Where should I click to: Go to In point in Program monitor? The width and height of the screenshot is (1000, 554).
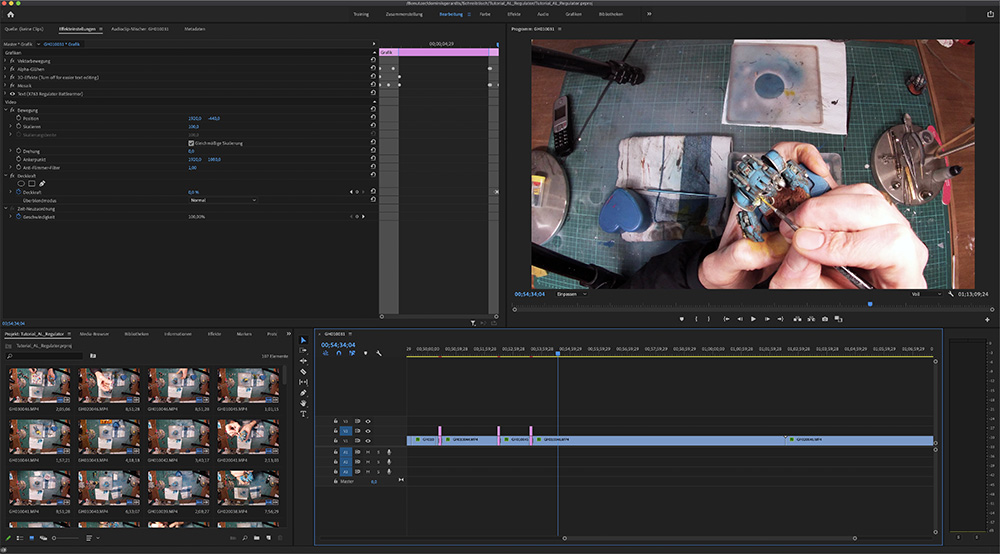[x=726, y=319]
